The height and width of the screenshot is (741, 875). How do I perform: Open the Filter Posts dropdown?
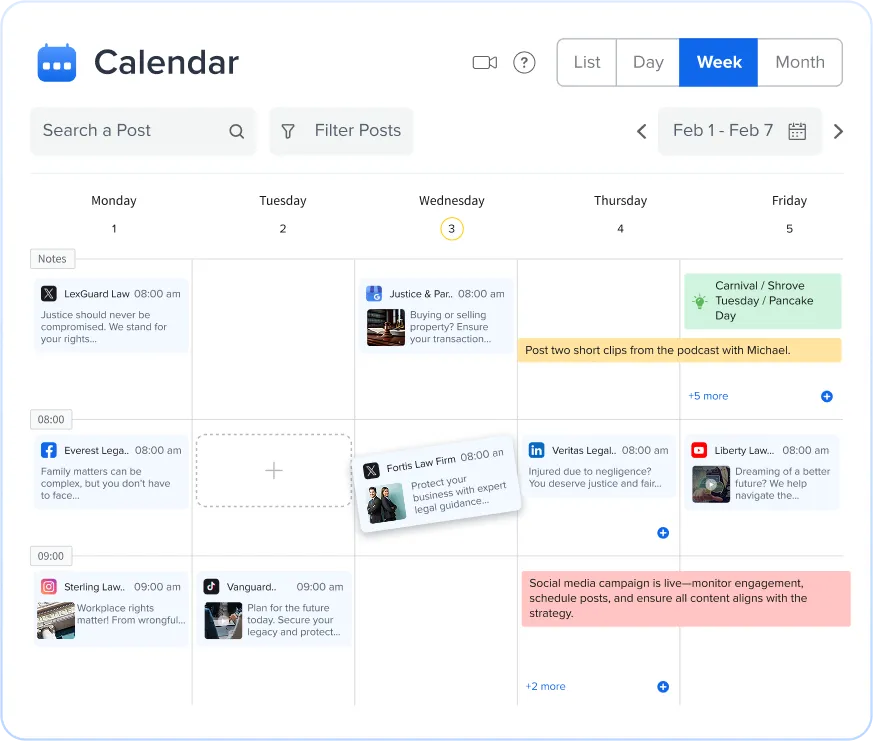point(341,131)
